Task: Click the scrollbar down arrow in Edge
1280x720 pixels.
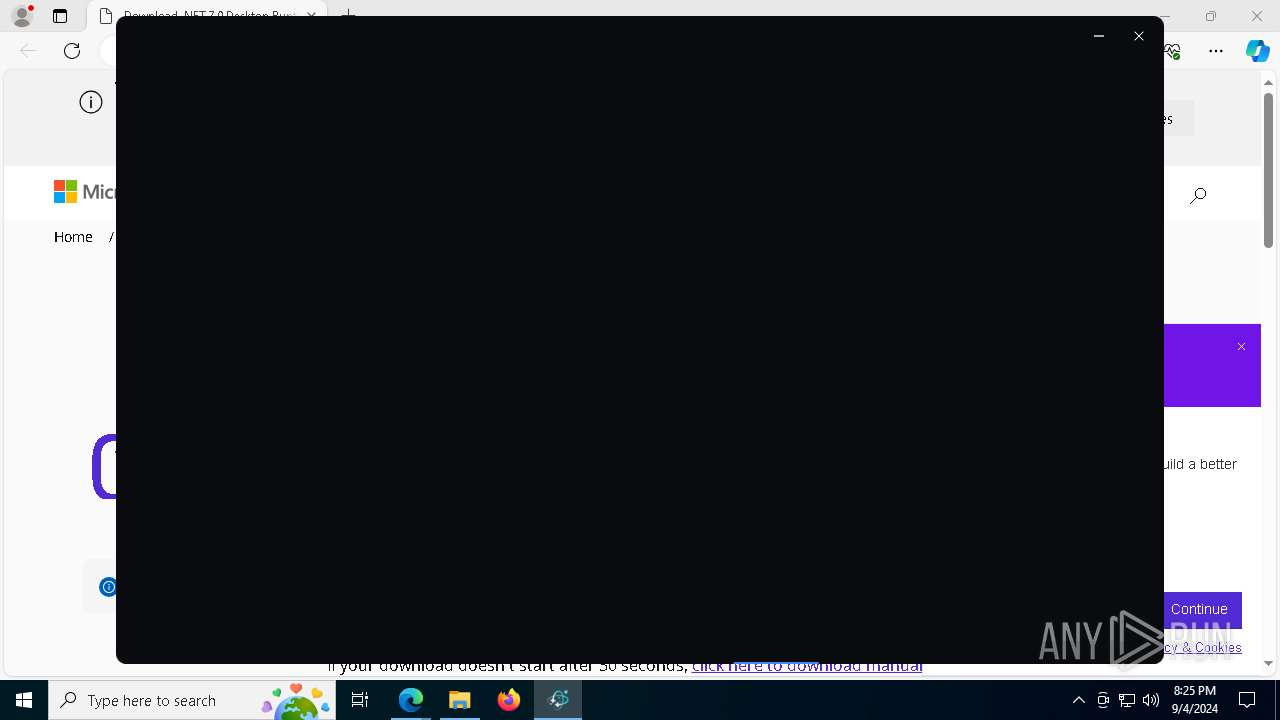Action: coord(1268,663)
